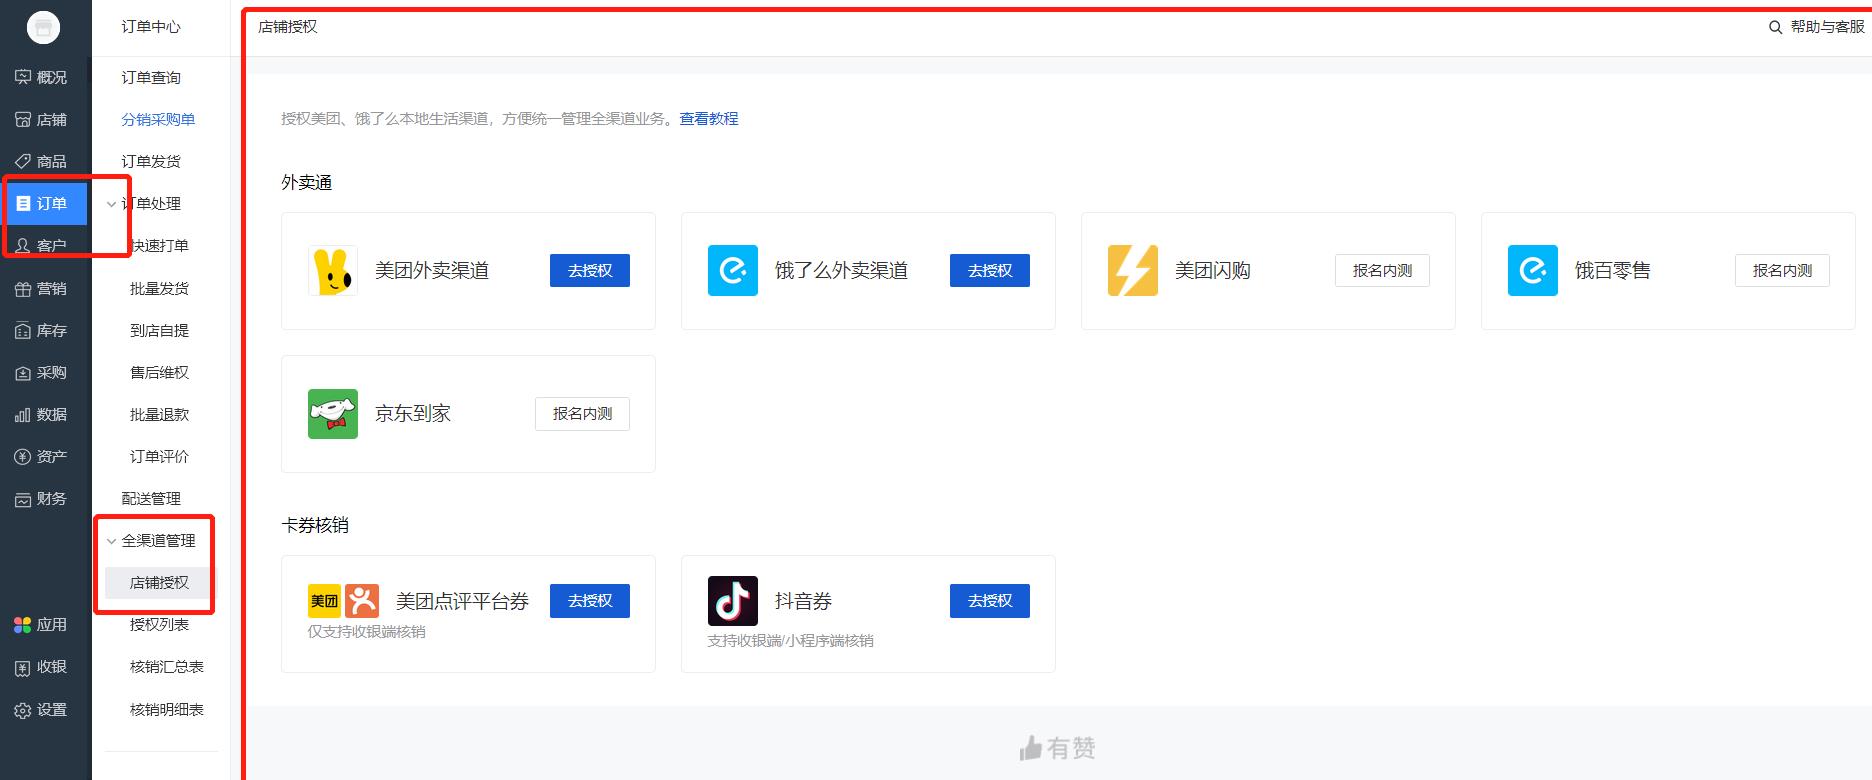1872x780 pixels.
Task: Click the 美团闪购 lightning logo
Action: coord(1133,271)
